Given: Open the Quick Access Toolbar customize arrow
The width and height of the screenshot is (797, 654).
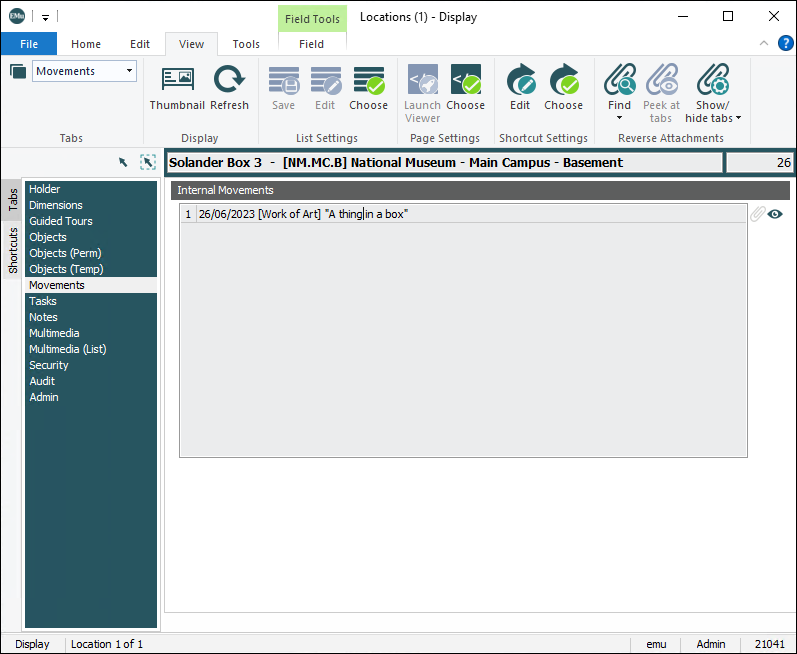Looking at the screenshot, I should click(45, 17).
